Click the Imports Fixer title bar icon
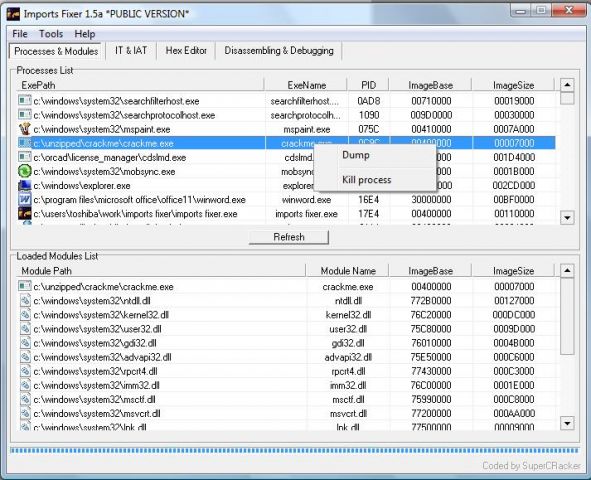This screenshot has width=591, height=480. tap(13, 14)
